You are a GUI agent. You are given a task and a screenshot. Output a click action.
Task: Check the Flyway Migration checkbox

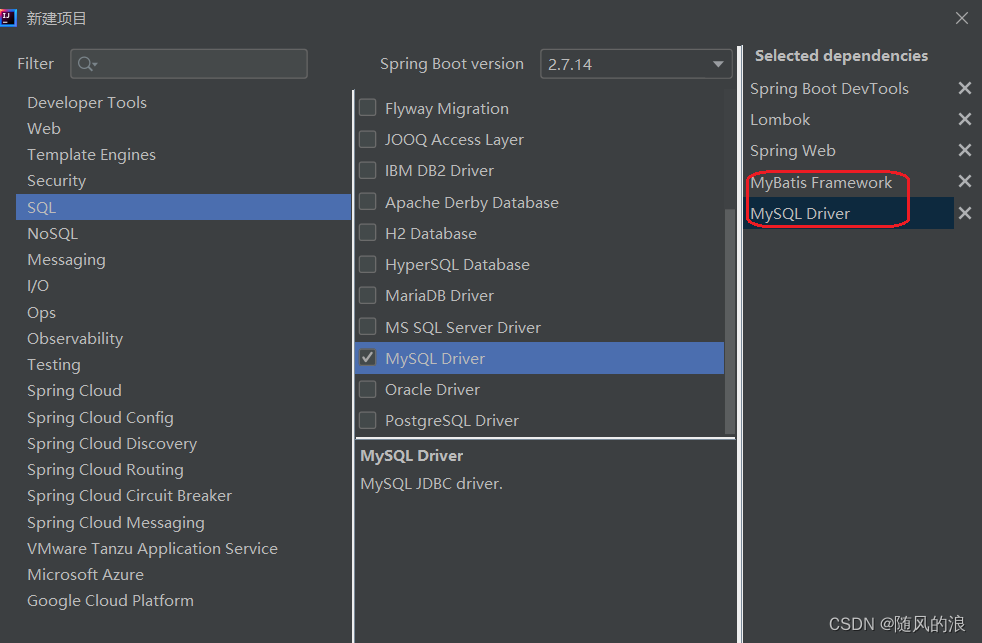[x=368, y=108]
